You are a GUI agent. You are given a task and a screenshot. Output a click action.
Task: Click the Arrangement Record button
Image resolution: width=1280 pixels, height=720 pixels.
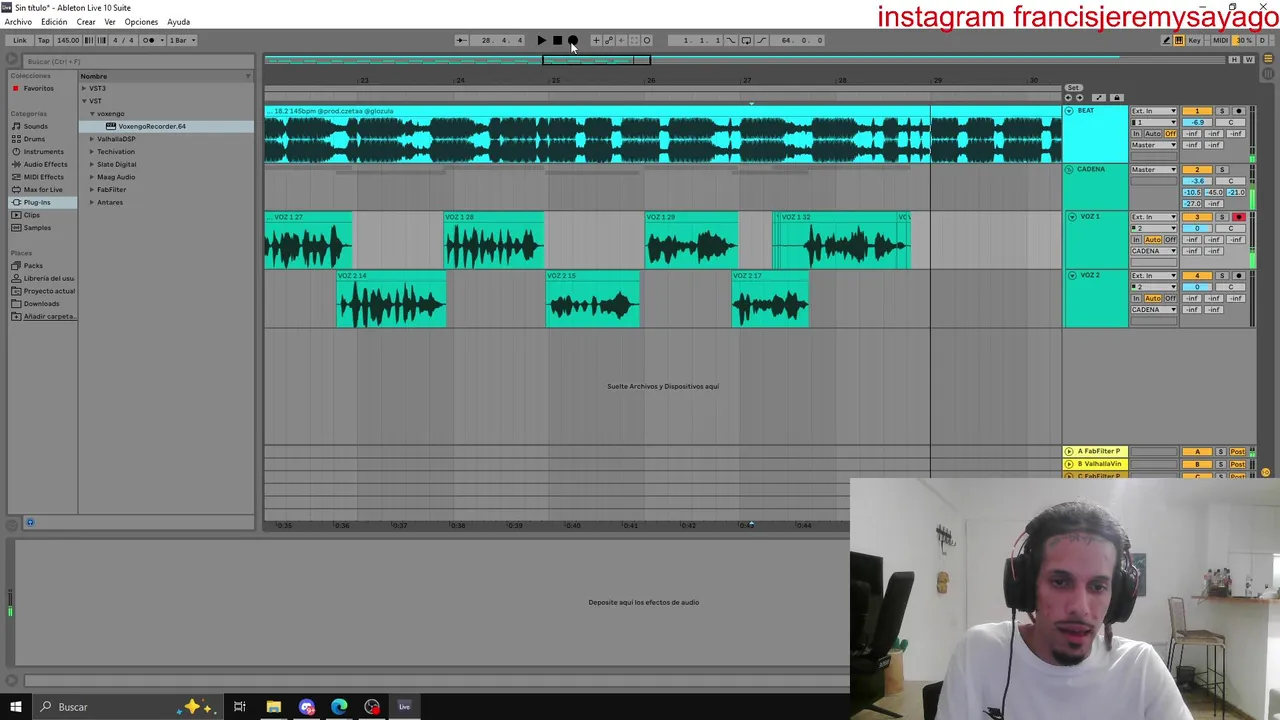[x=573, y=40]
